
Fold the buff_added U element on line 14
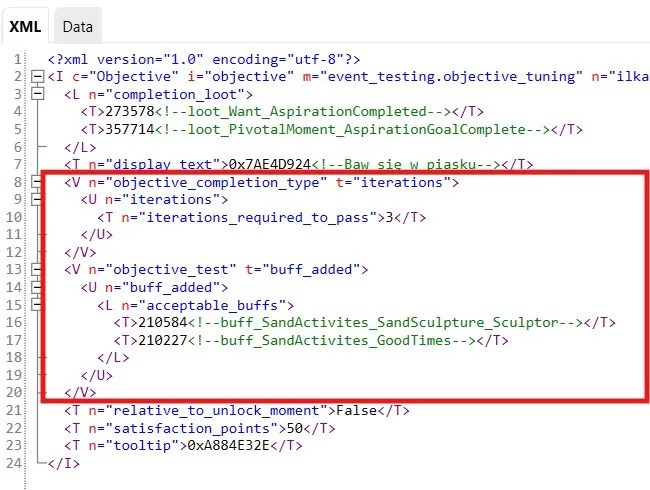(38, 287)
